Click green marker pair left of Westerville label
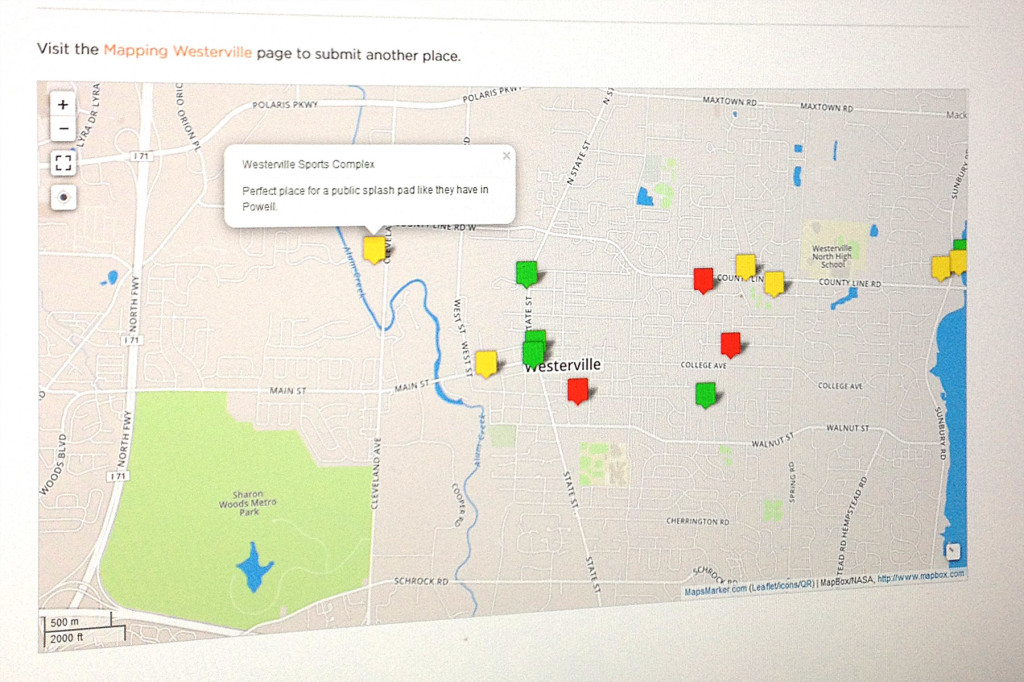Image resolution: width=1024 pixels, height=682 pixels. point(534,350)
